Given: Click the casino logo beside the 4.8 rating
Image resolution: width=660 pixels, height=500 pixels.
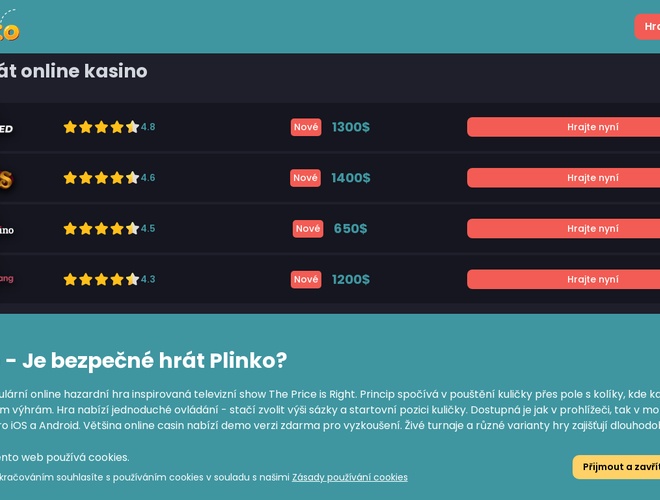Looking at the screenshot, I should [x=6, y=128].
